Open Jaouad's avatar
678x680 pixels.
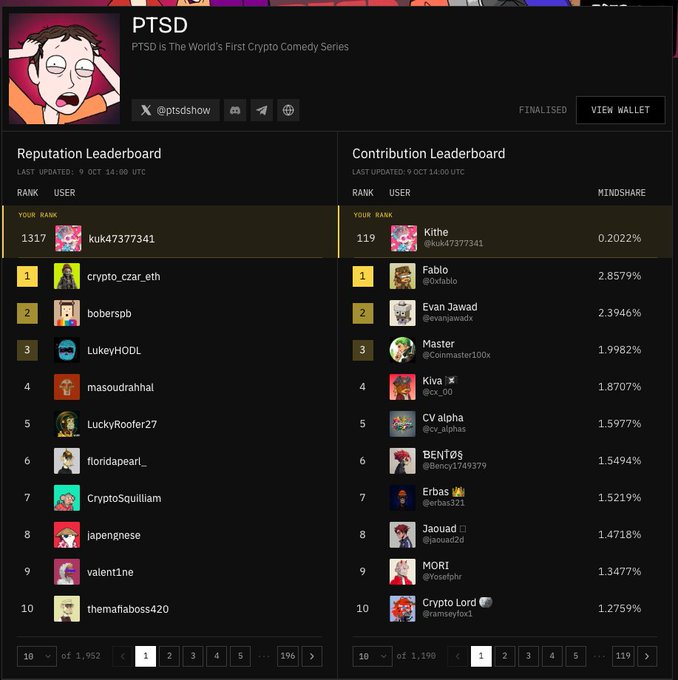(403, 534)
